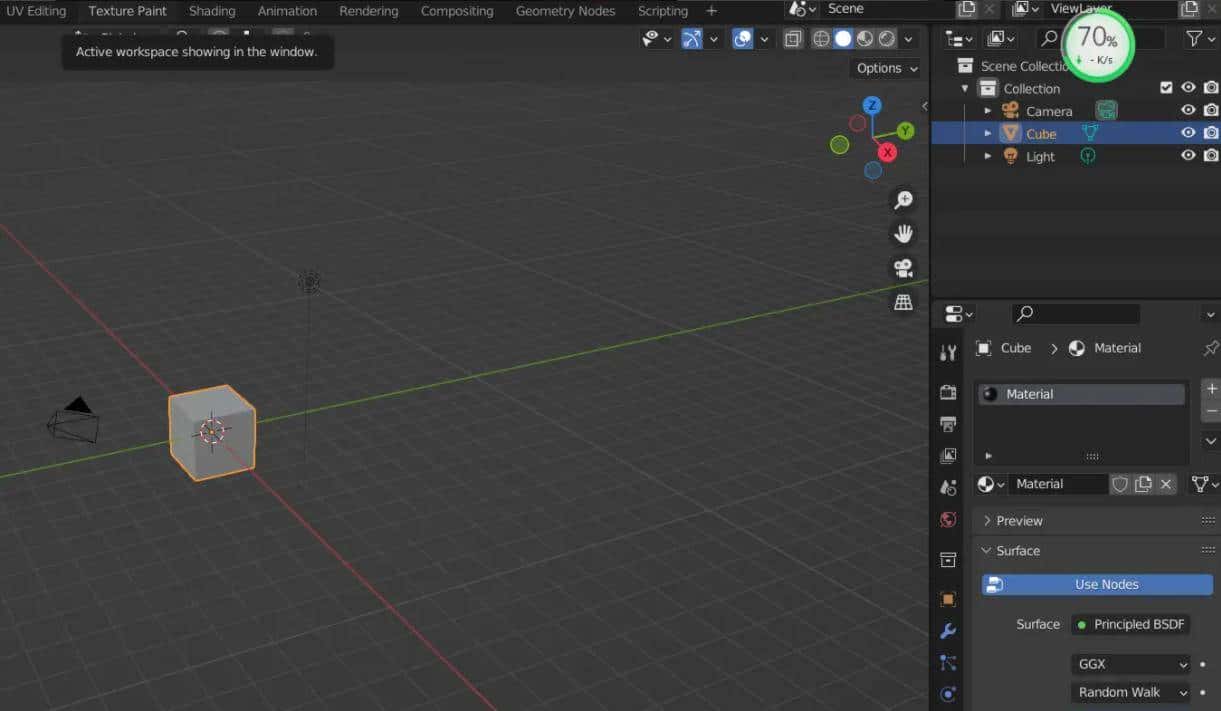
Task: Enable Rendered viewport shading mode
Action: (x=887, y=38)
